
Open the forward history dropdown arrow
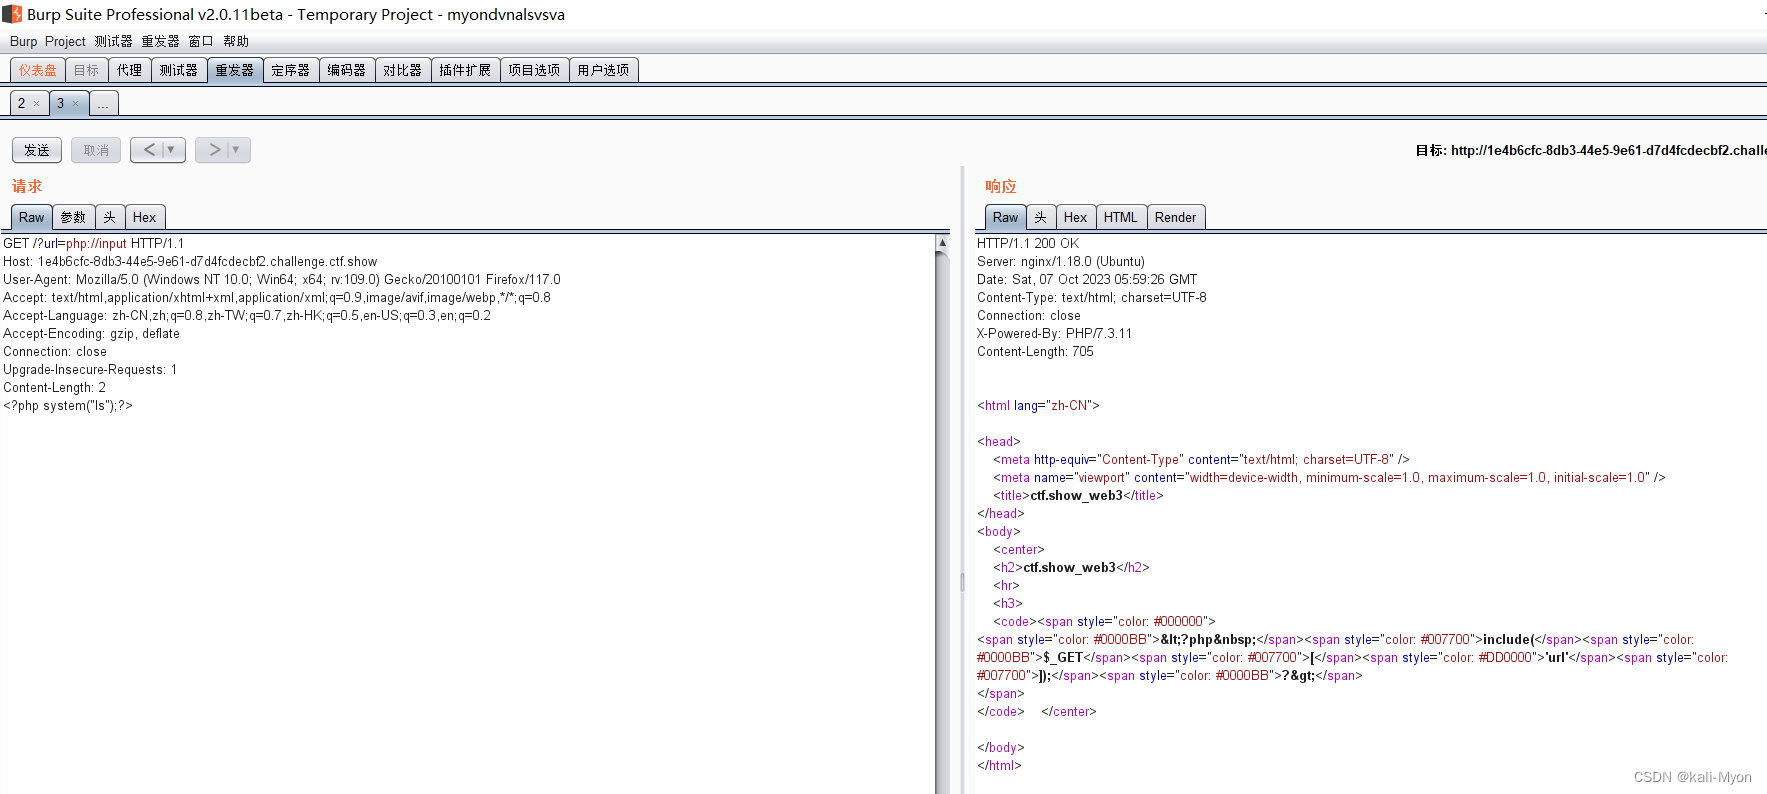click(236, 150)
